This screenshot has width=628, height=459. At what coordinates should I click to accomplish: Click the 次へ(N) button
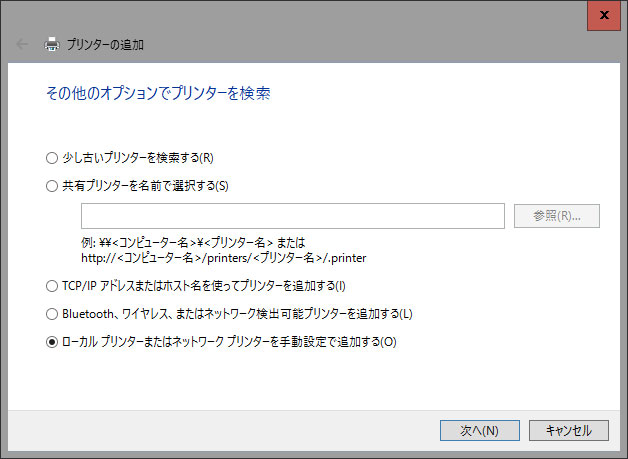tap(480, 431)
